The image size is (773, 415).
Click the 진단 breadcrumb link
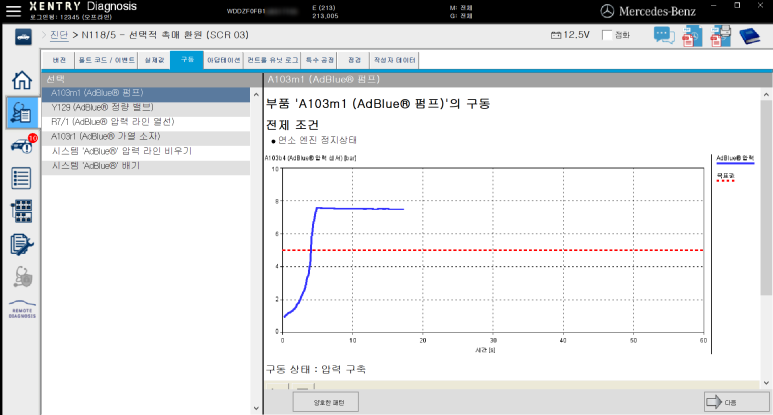59,35
